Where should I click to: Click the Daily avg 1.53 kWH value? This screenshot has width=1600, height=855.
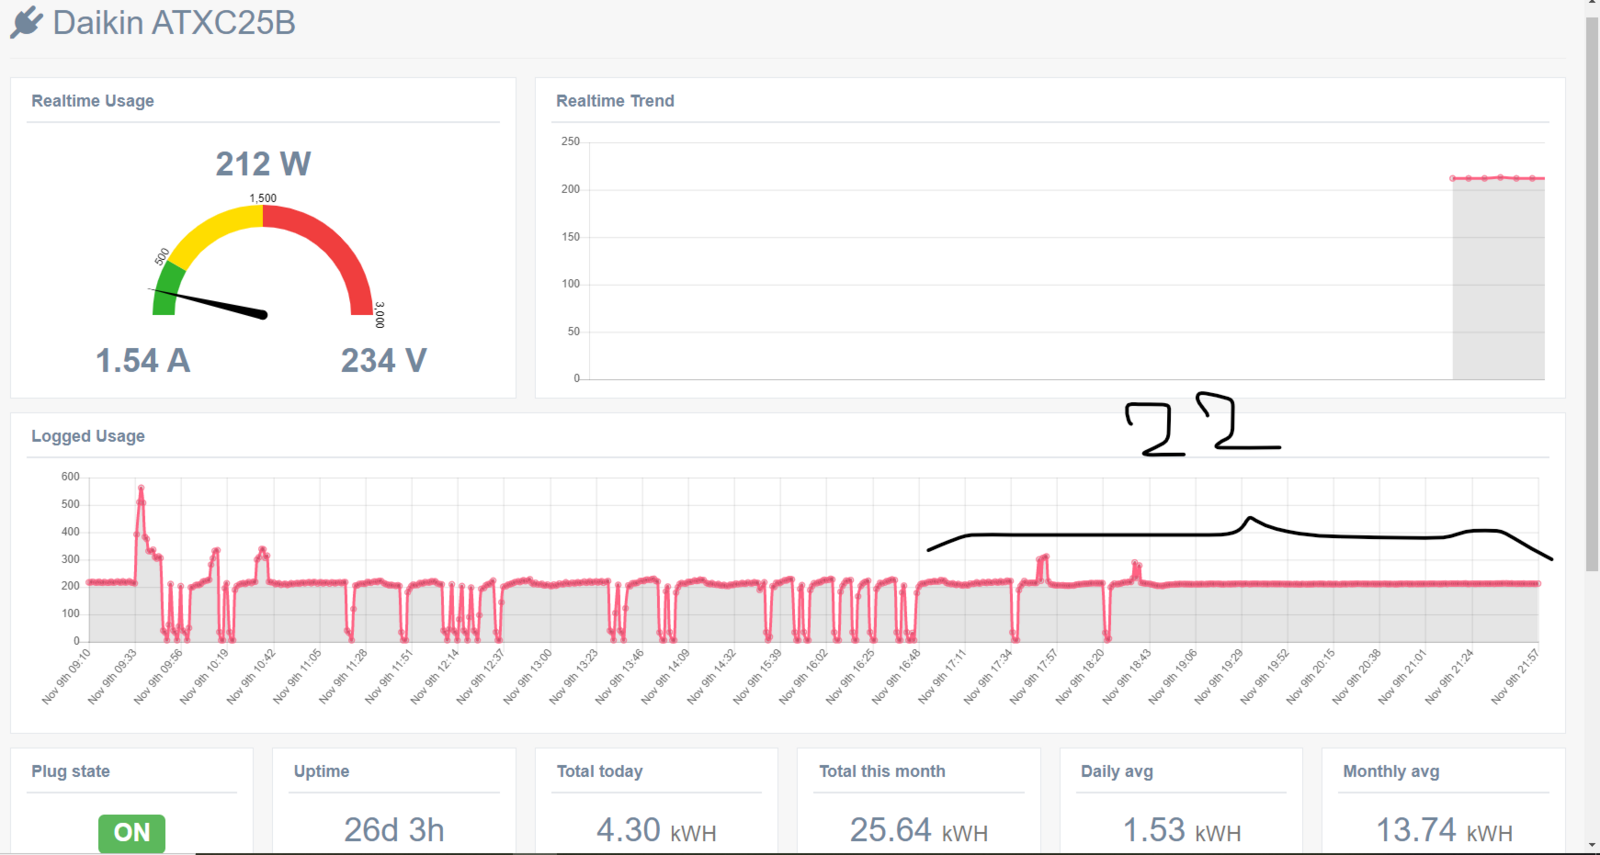click(1182, 830)
